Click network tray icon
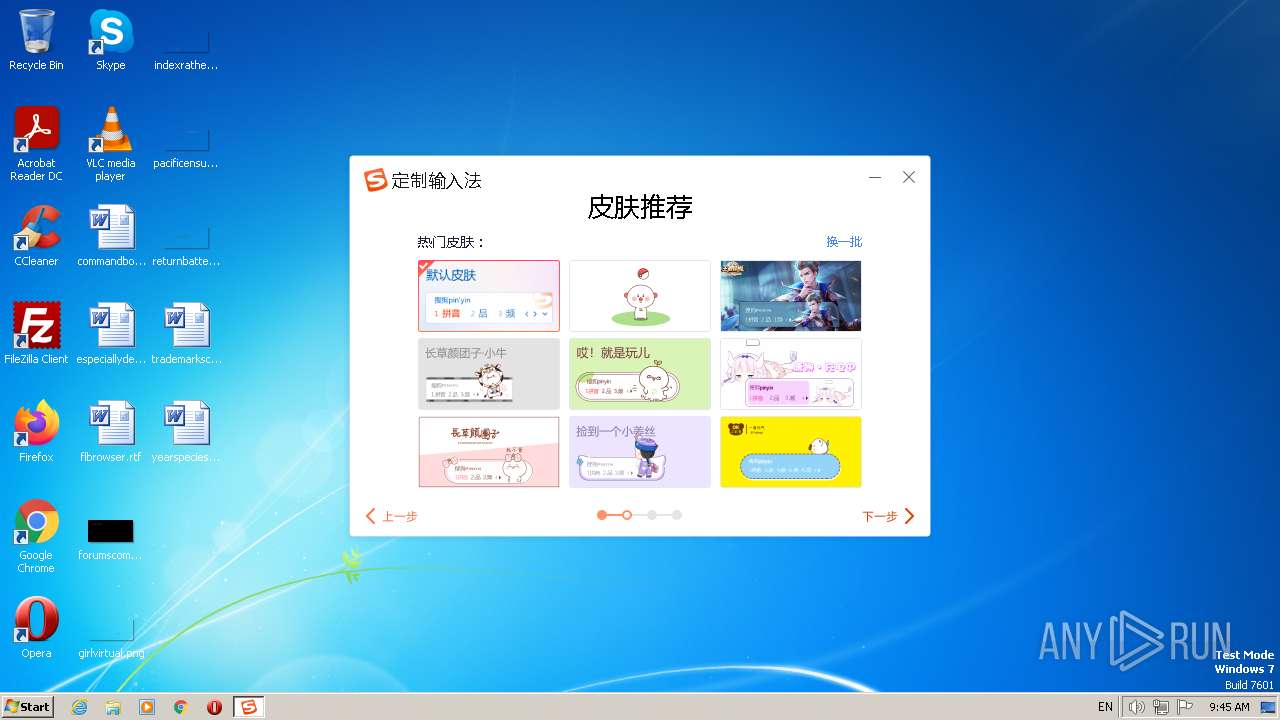The width and height of the screenshot is (1280, 720). coord(1161,707)
